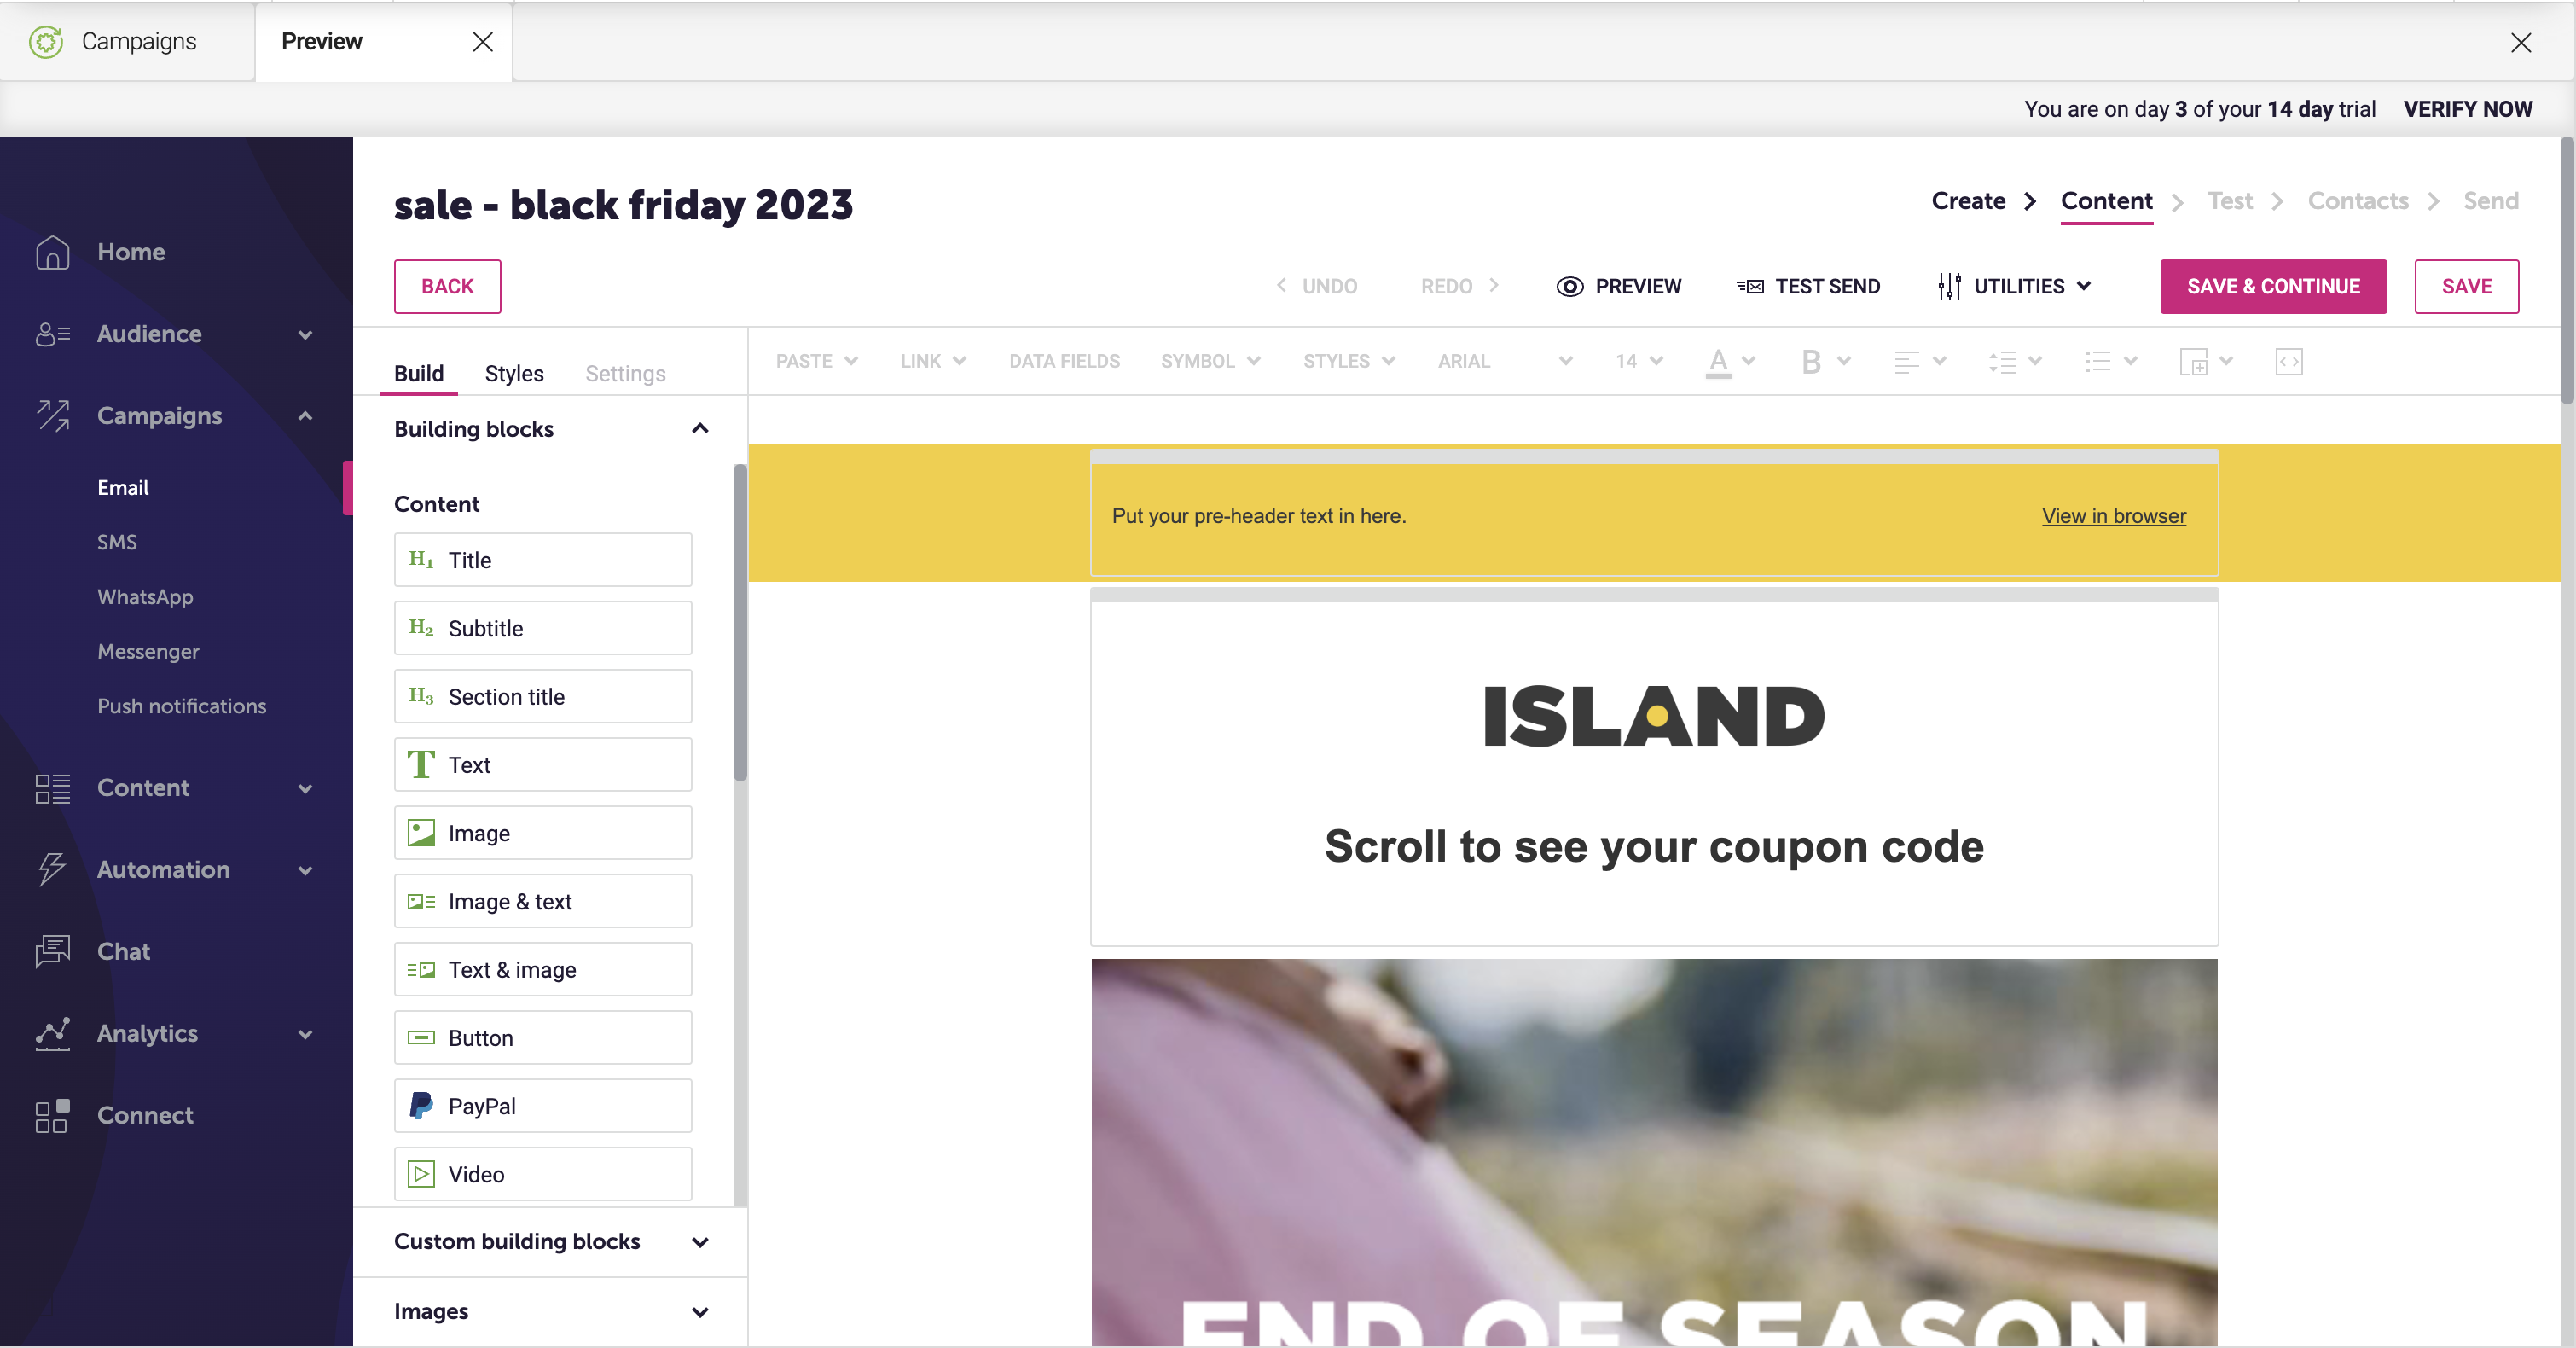Click the Undo arrow icon
The height and width of the screenshot is (1348, 2576).
pos(1281,287)
